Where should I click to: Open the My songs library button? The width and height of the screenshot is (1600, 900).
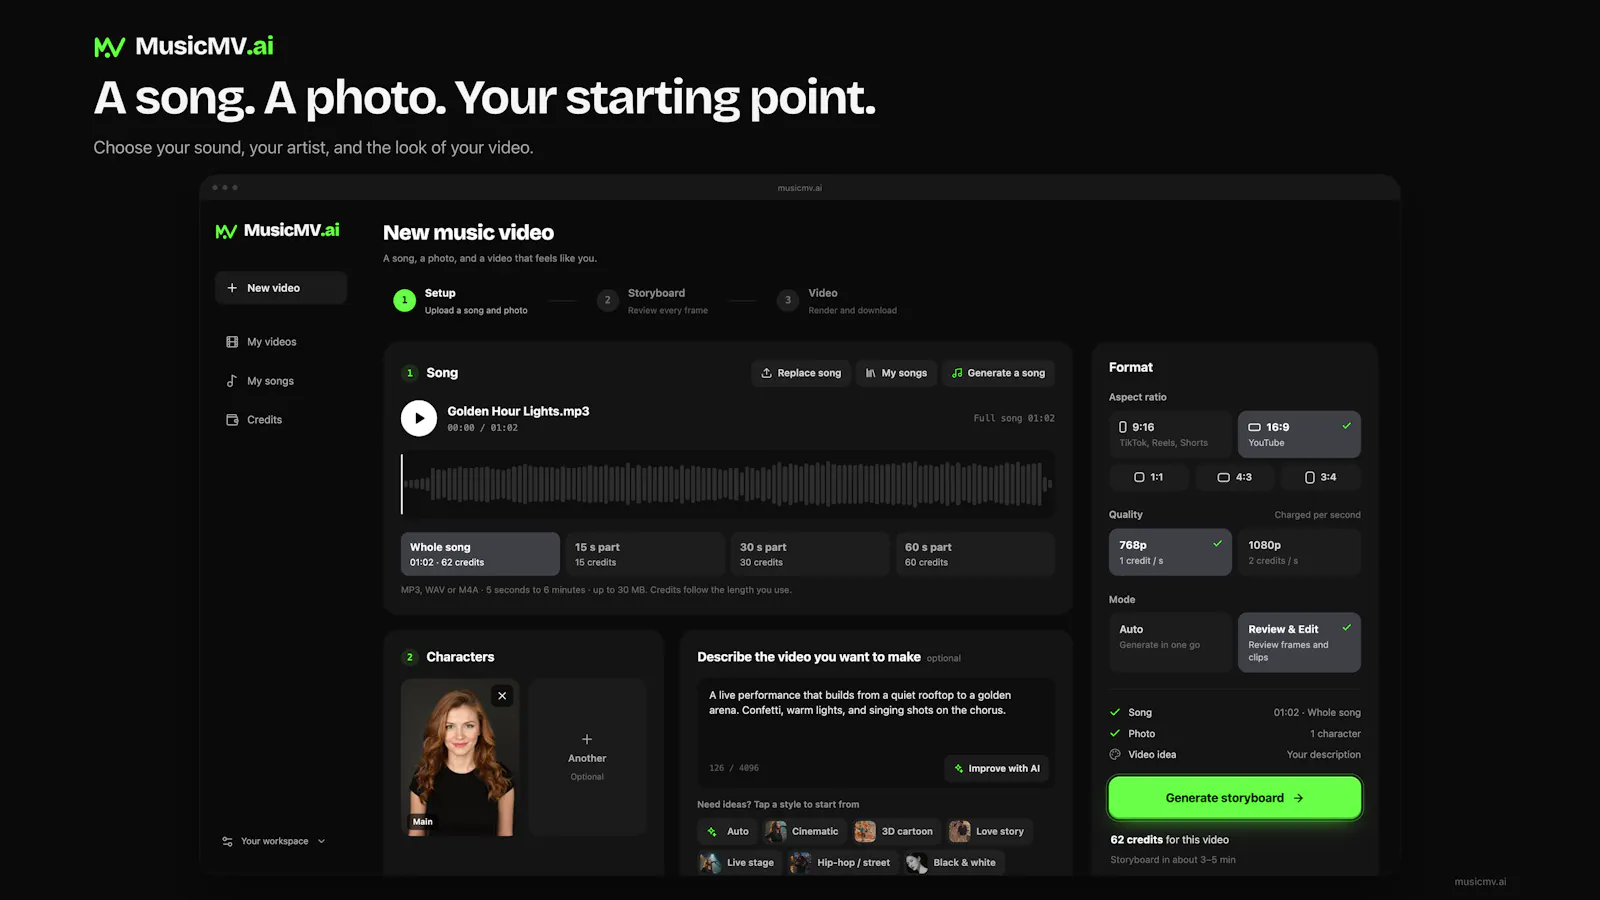pos(896,373)
